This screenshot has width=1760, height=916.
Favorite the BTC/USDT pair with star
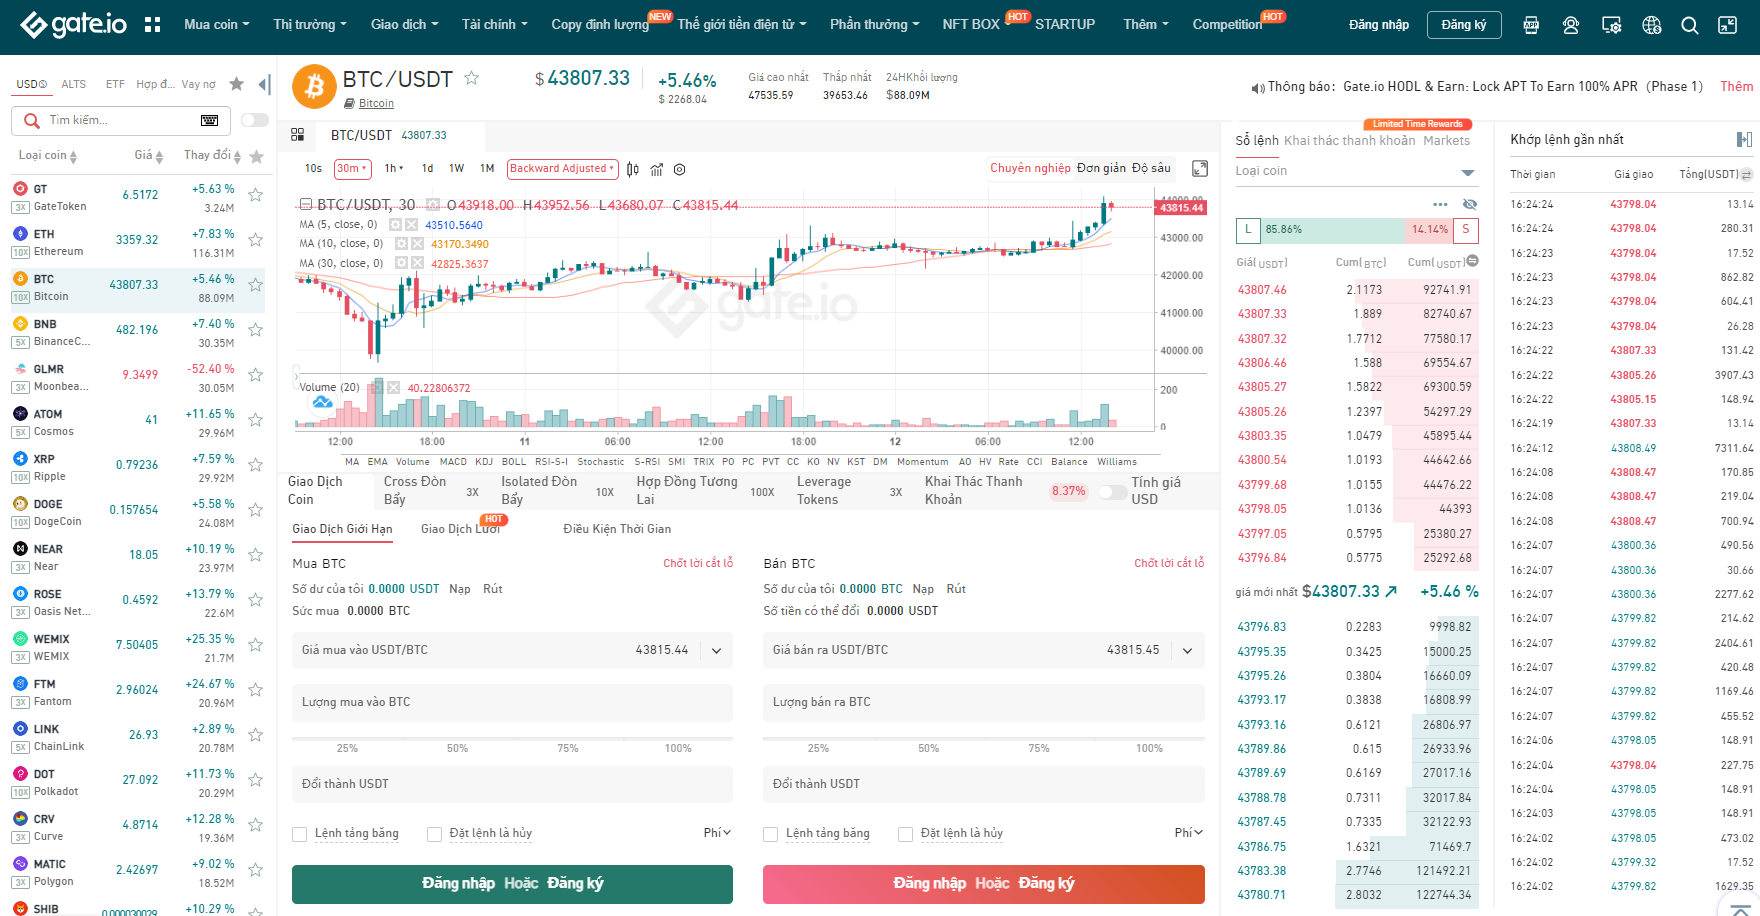(x=471, y=78)
